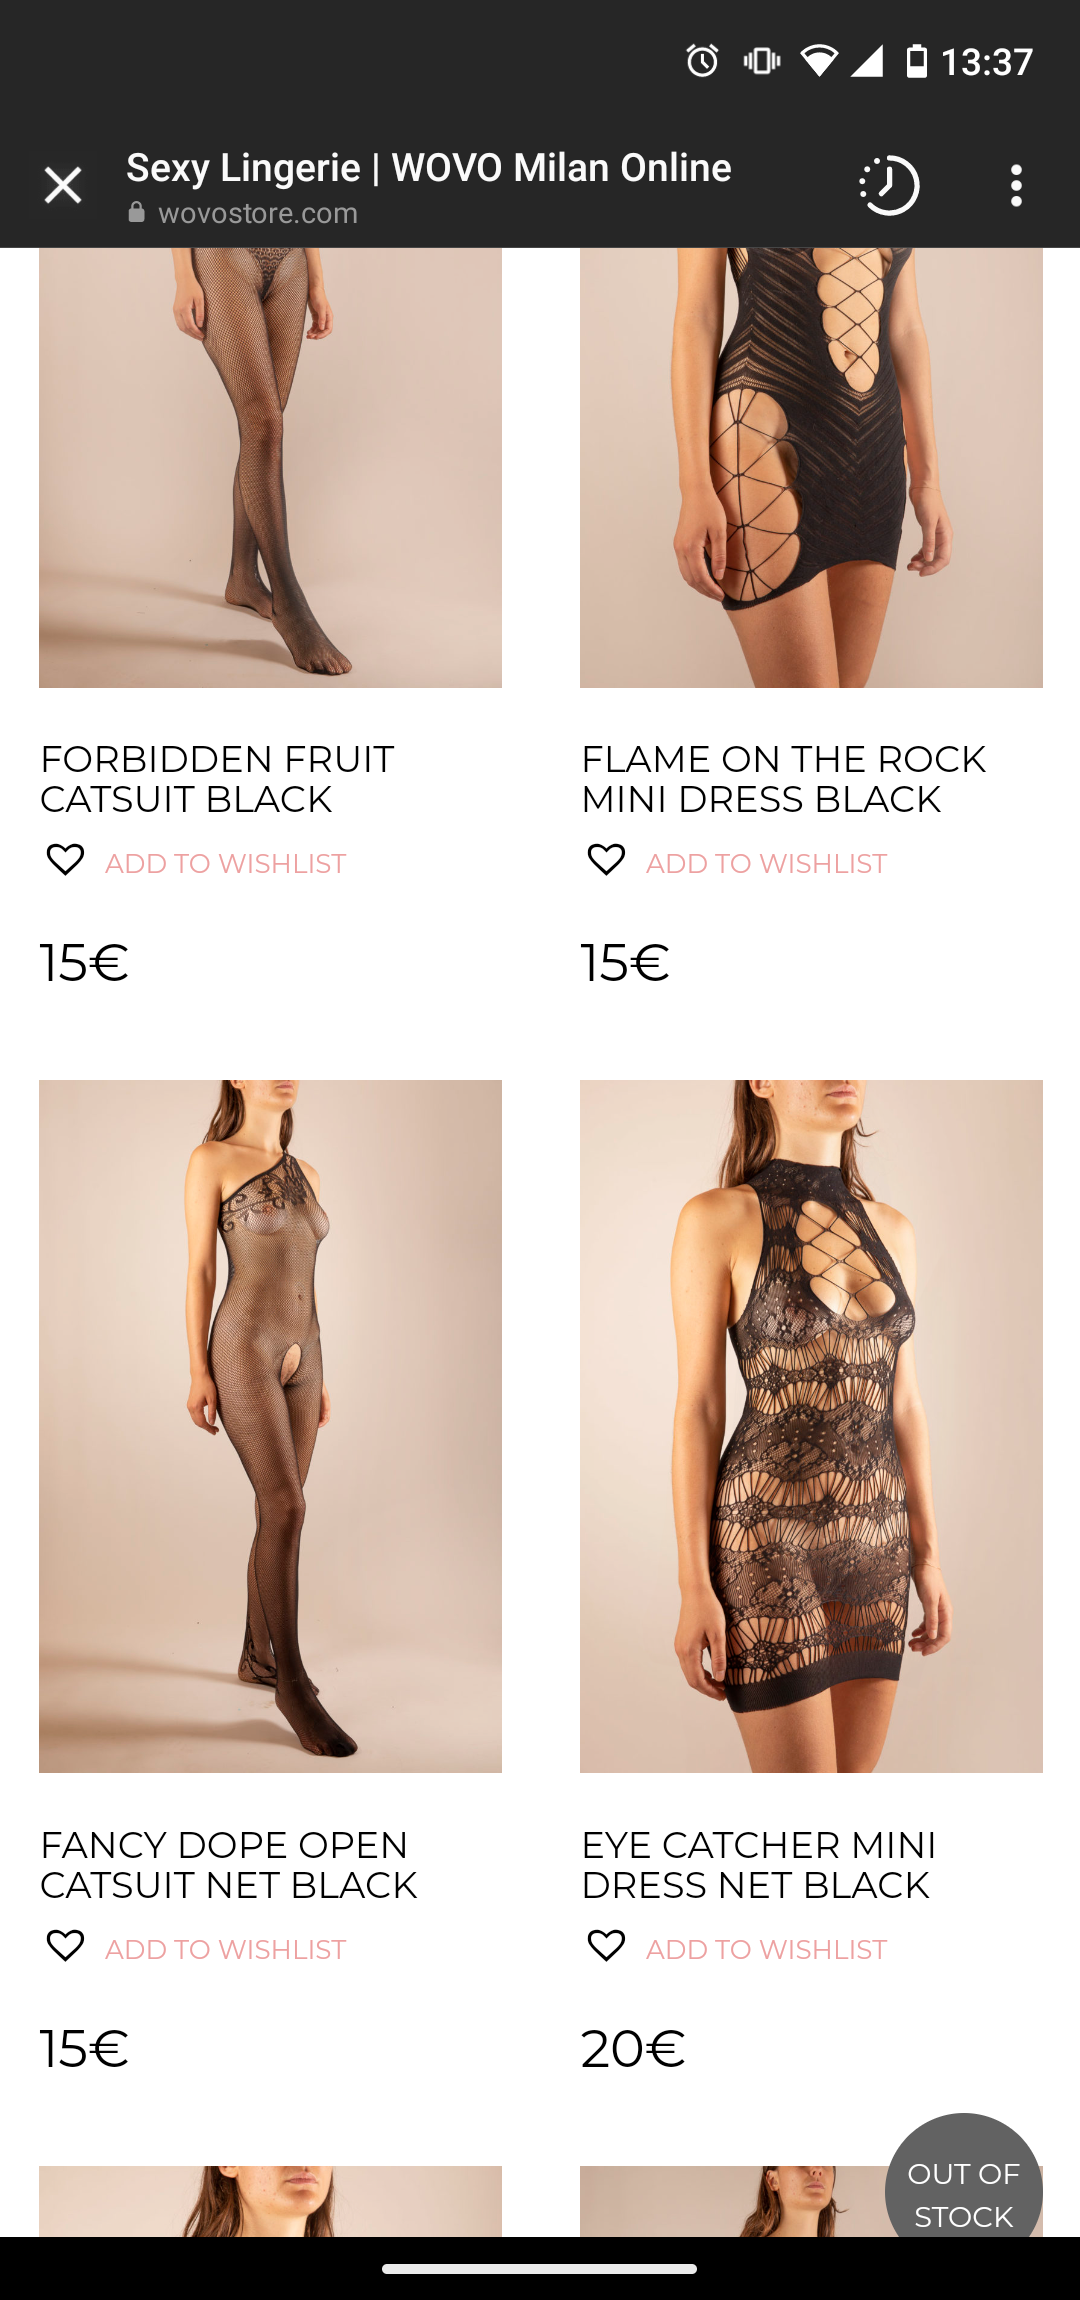The height and width of the screenshot is (2300, 1080).
Task: Tap the alarm icon in status bar
Action: pos(703,61)
